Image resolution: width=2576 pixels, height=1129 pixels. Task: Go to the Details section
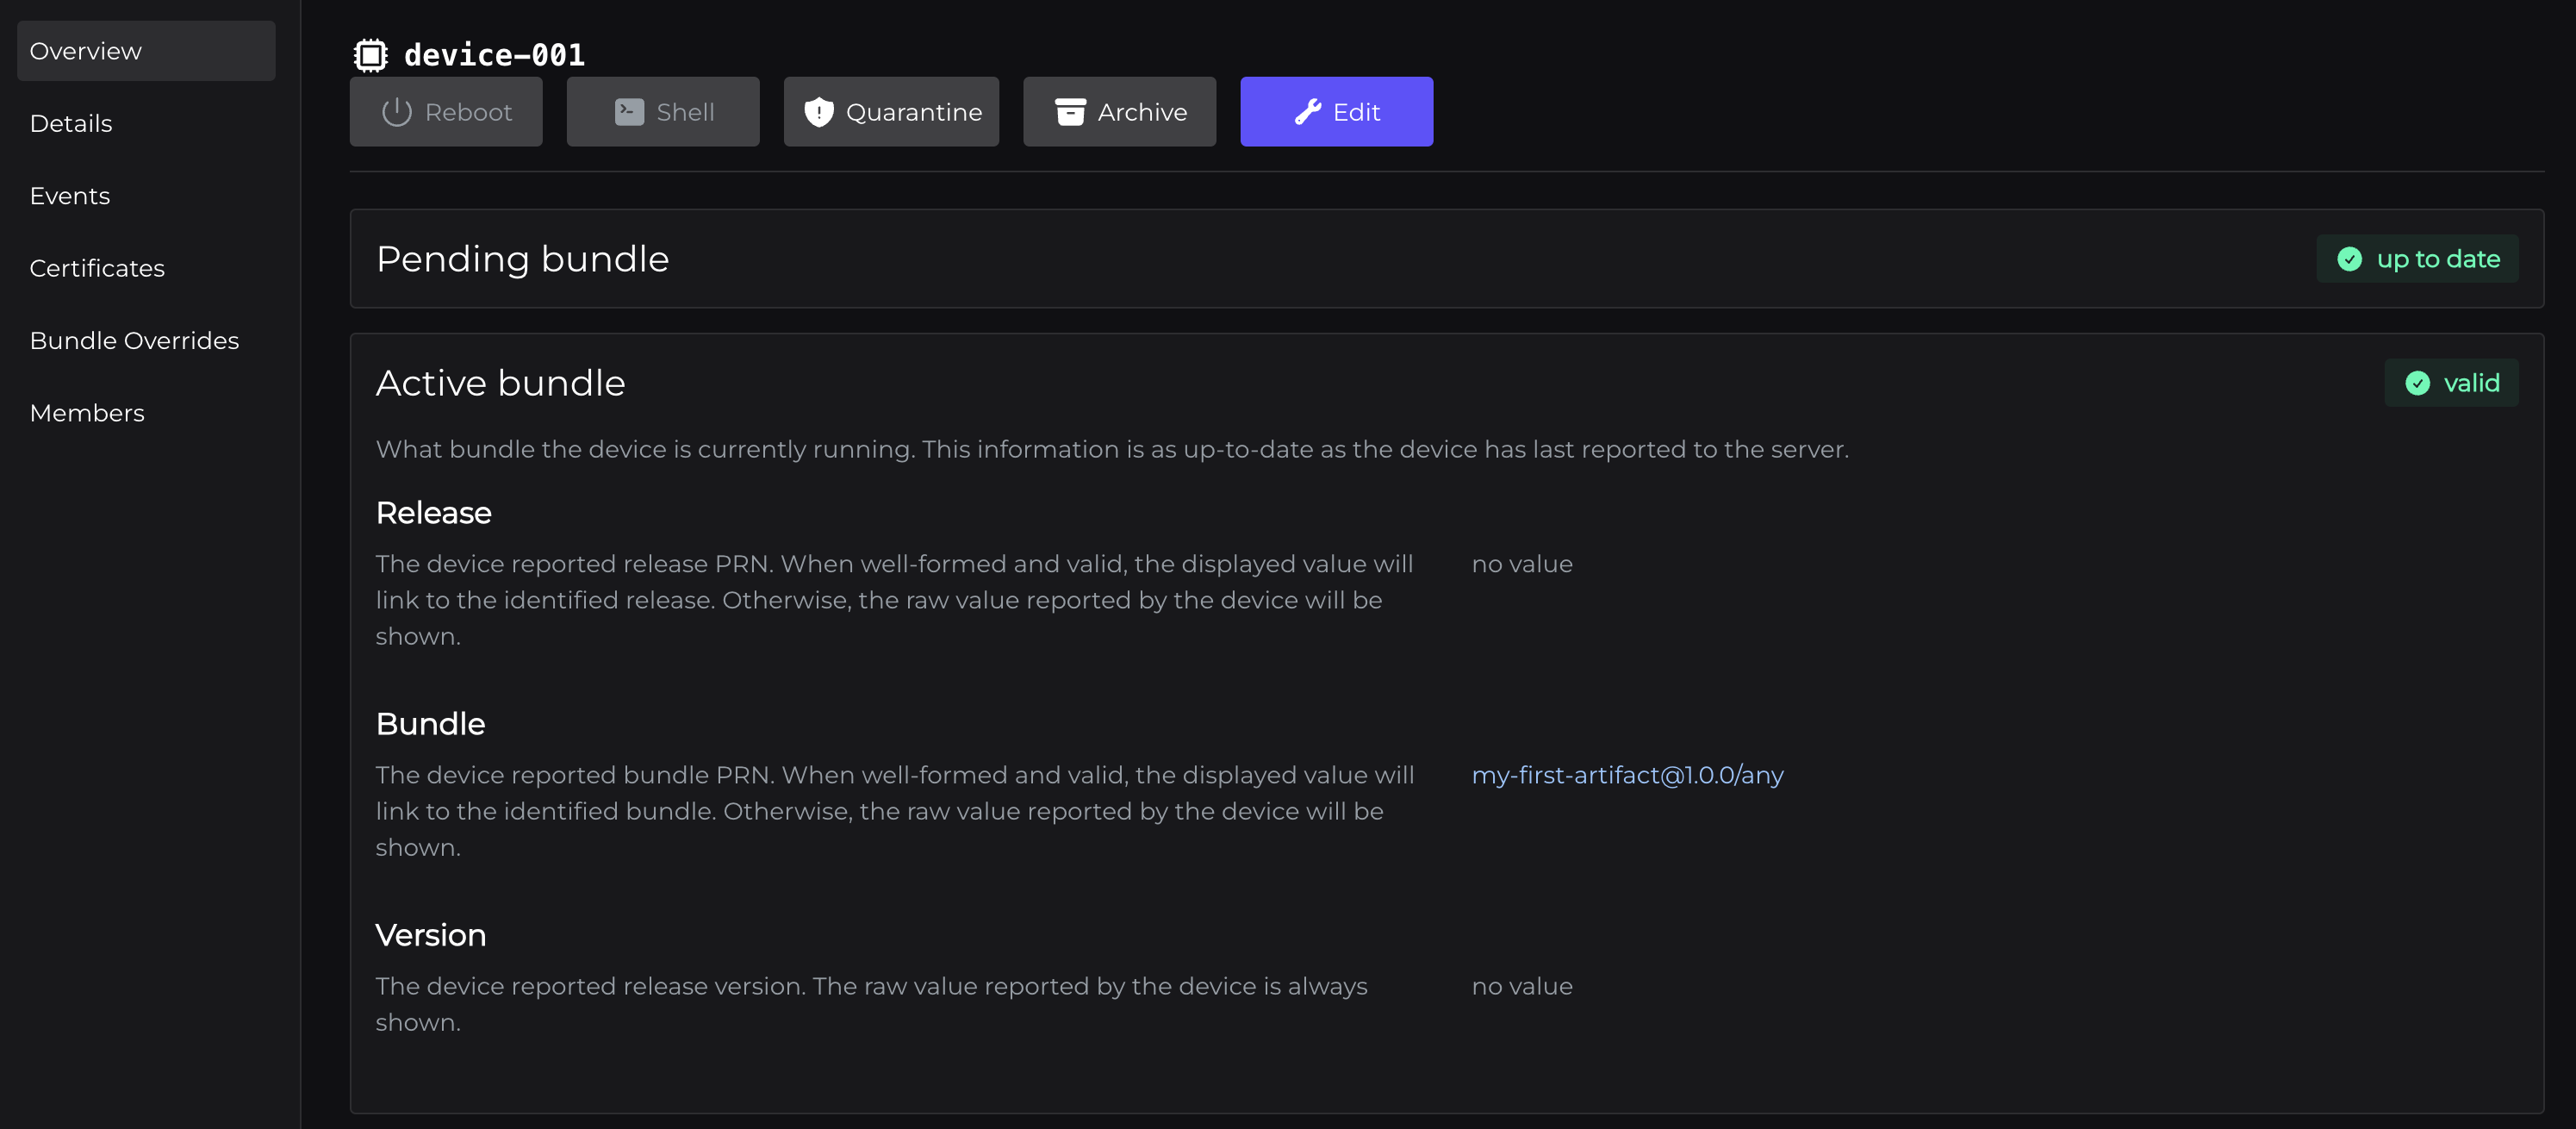coord(71,123)
